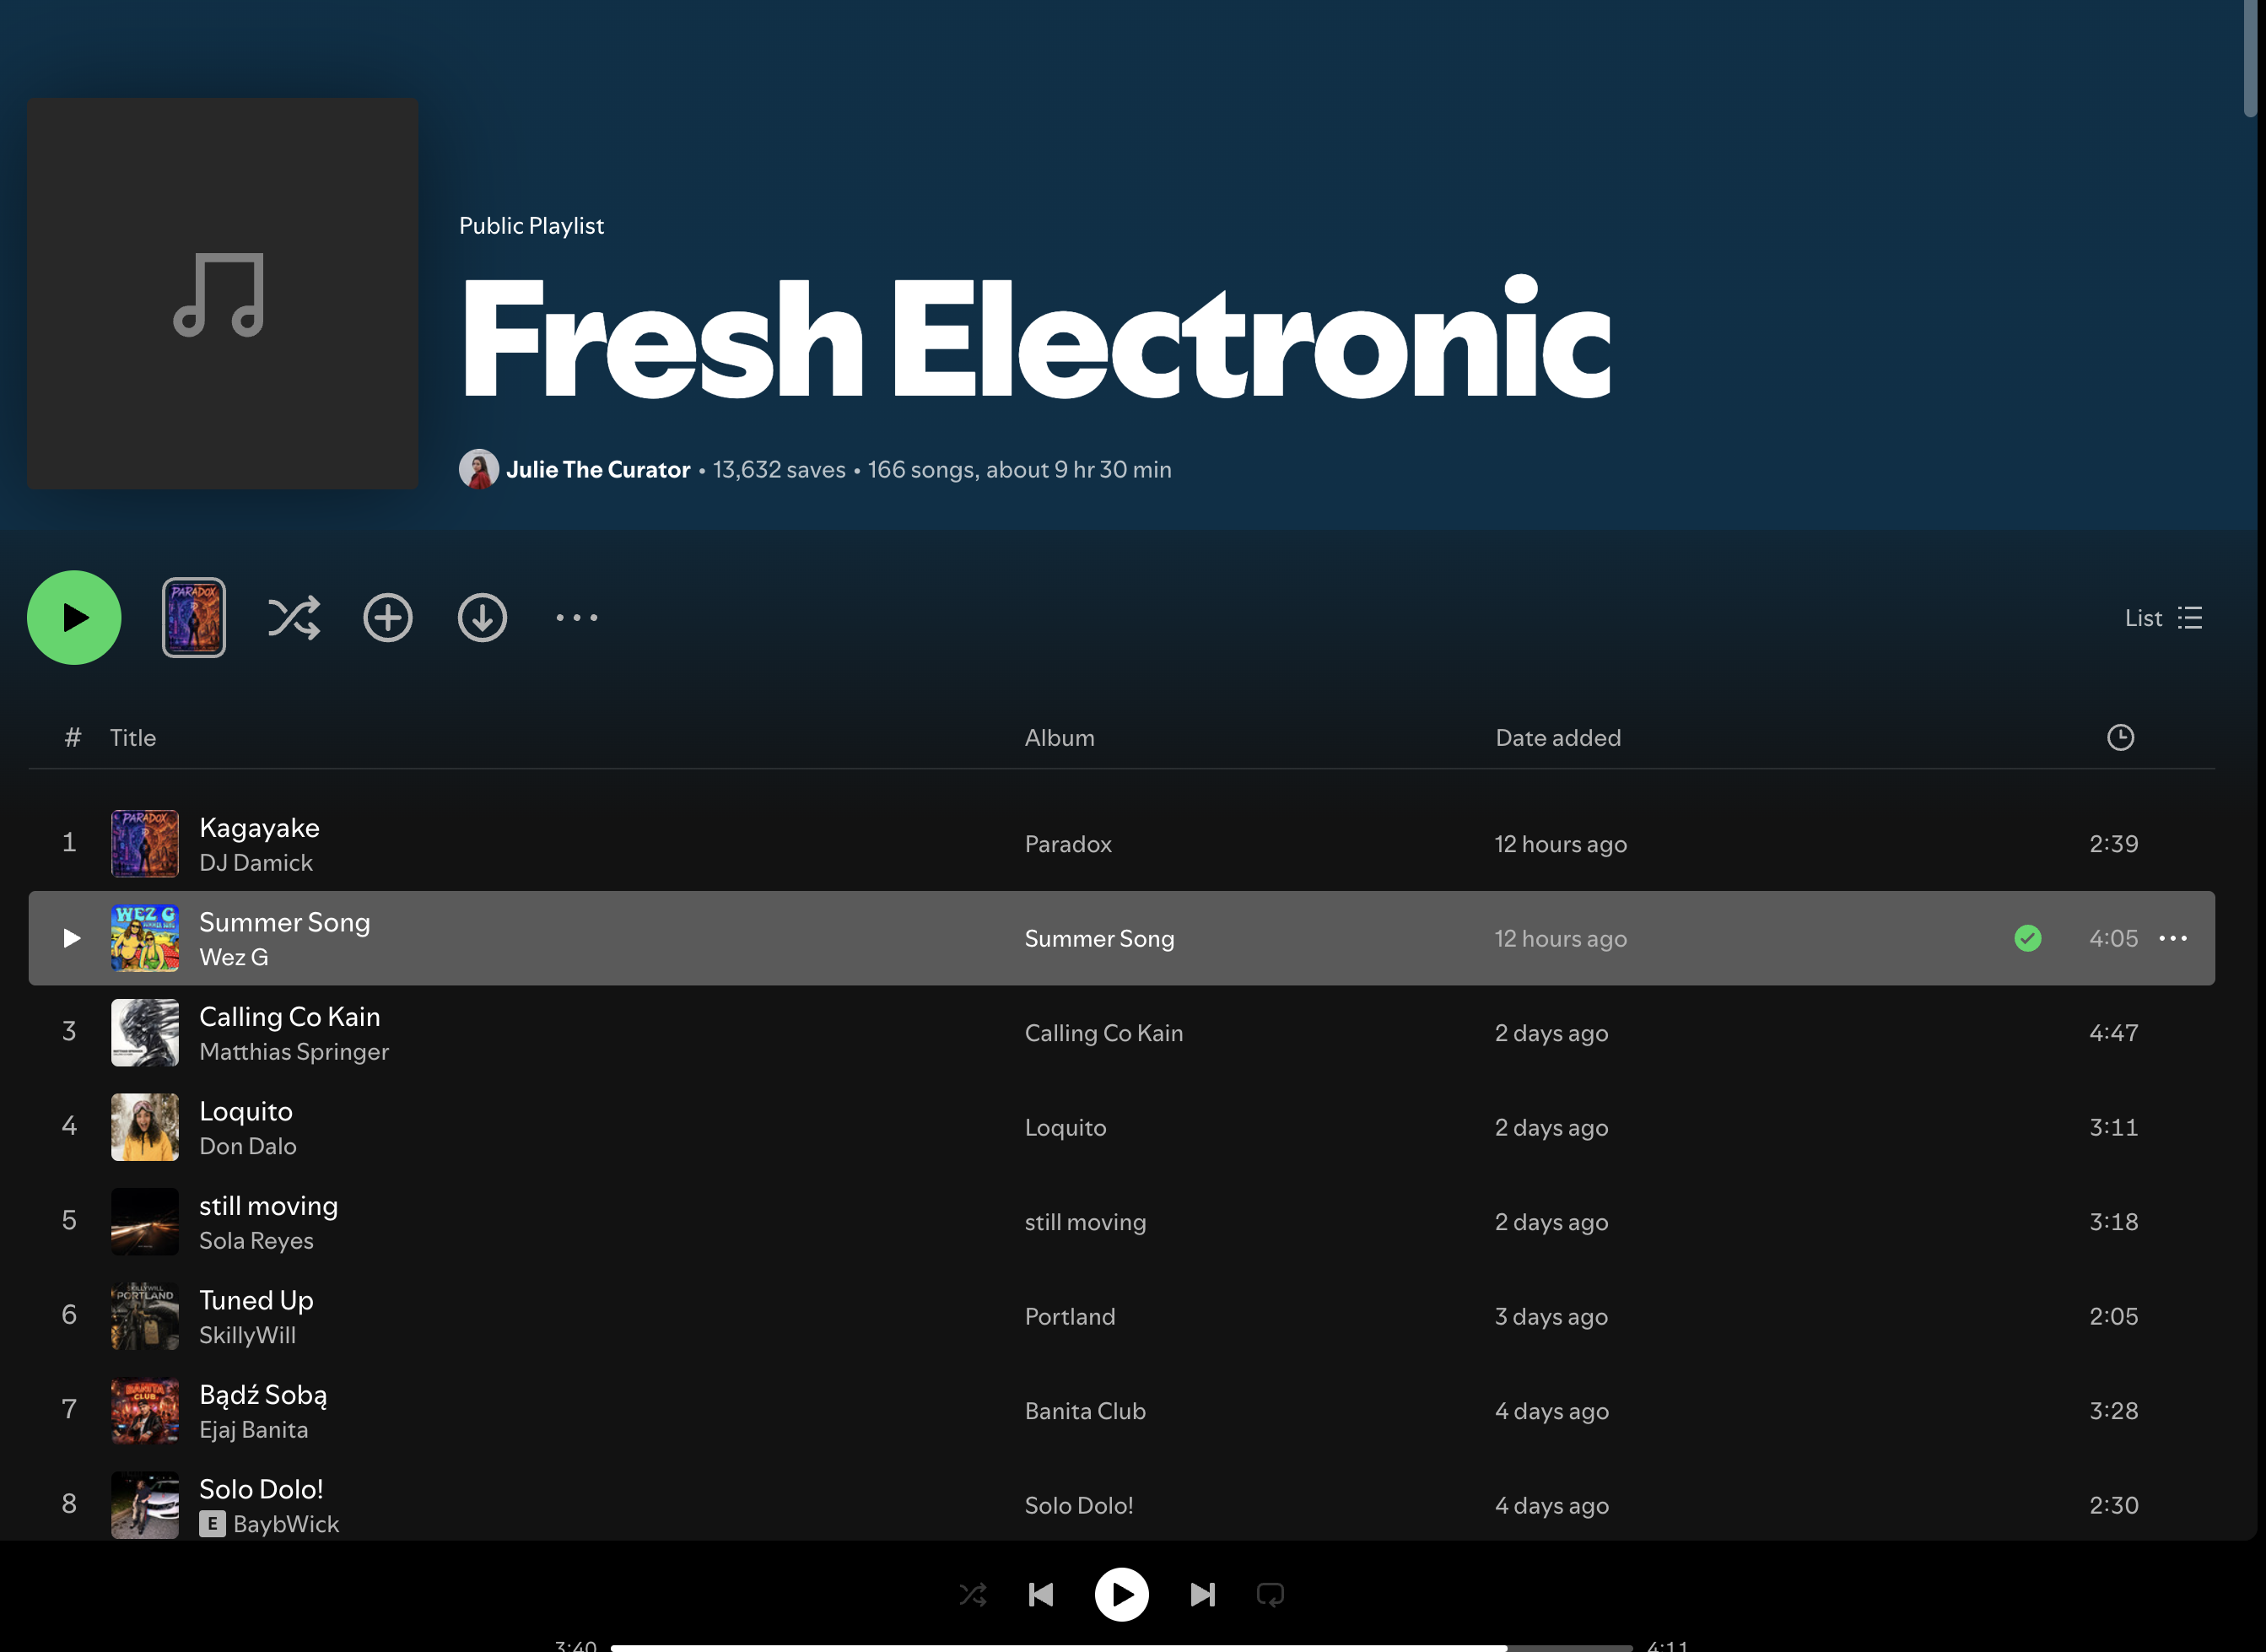Open artist Ejaj Banita
This screenshot has width=2266, height=1652.
click(253, 1429)
